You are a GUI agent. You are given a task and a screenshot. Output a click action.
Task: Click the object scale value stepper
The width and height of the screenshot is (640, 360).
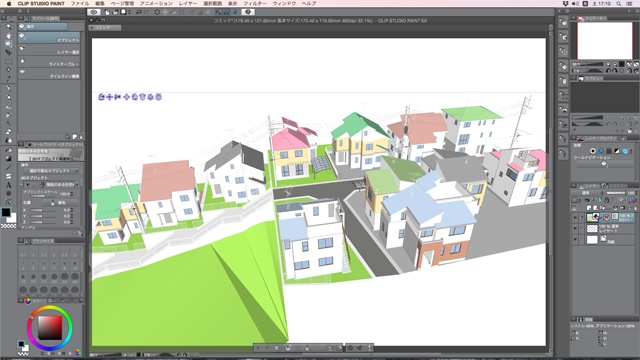pyautogui.click(x=72, y=194)
